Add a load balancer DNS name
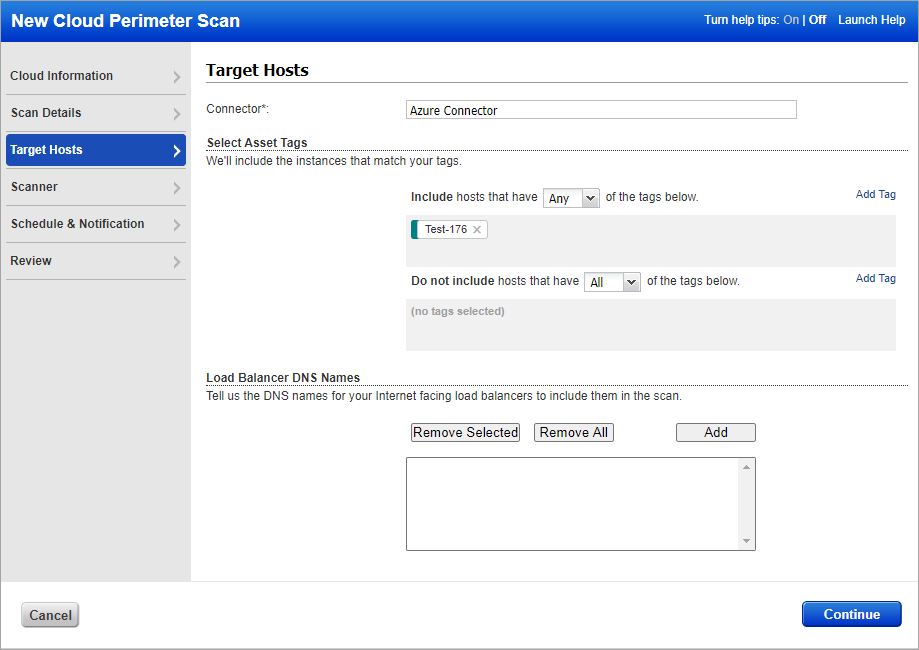919x650 pixels. tap(716, 433)
